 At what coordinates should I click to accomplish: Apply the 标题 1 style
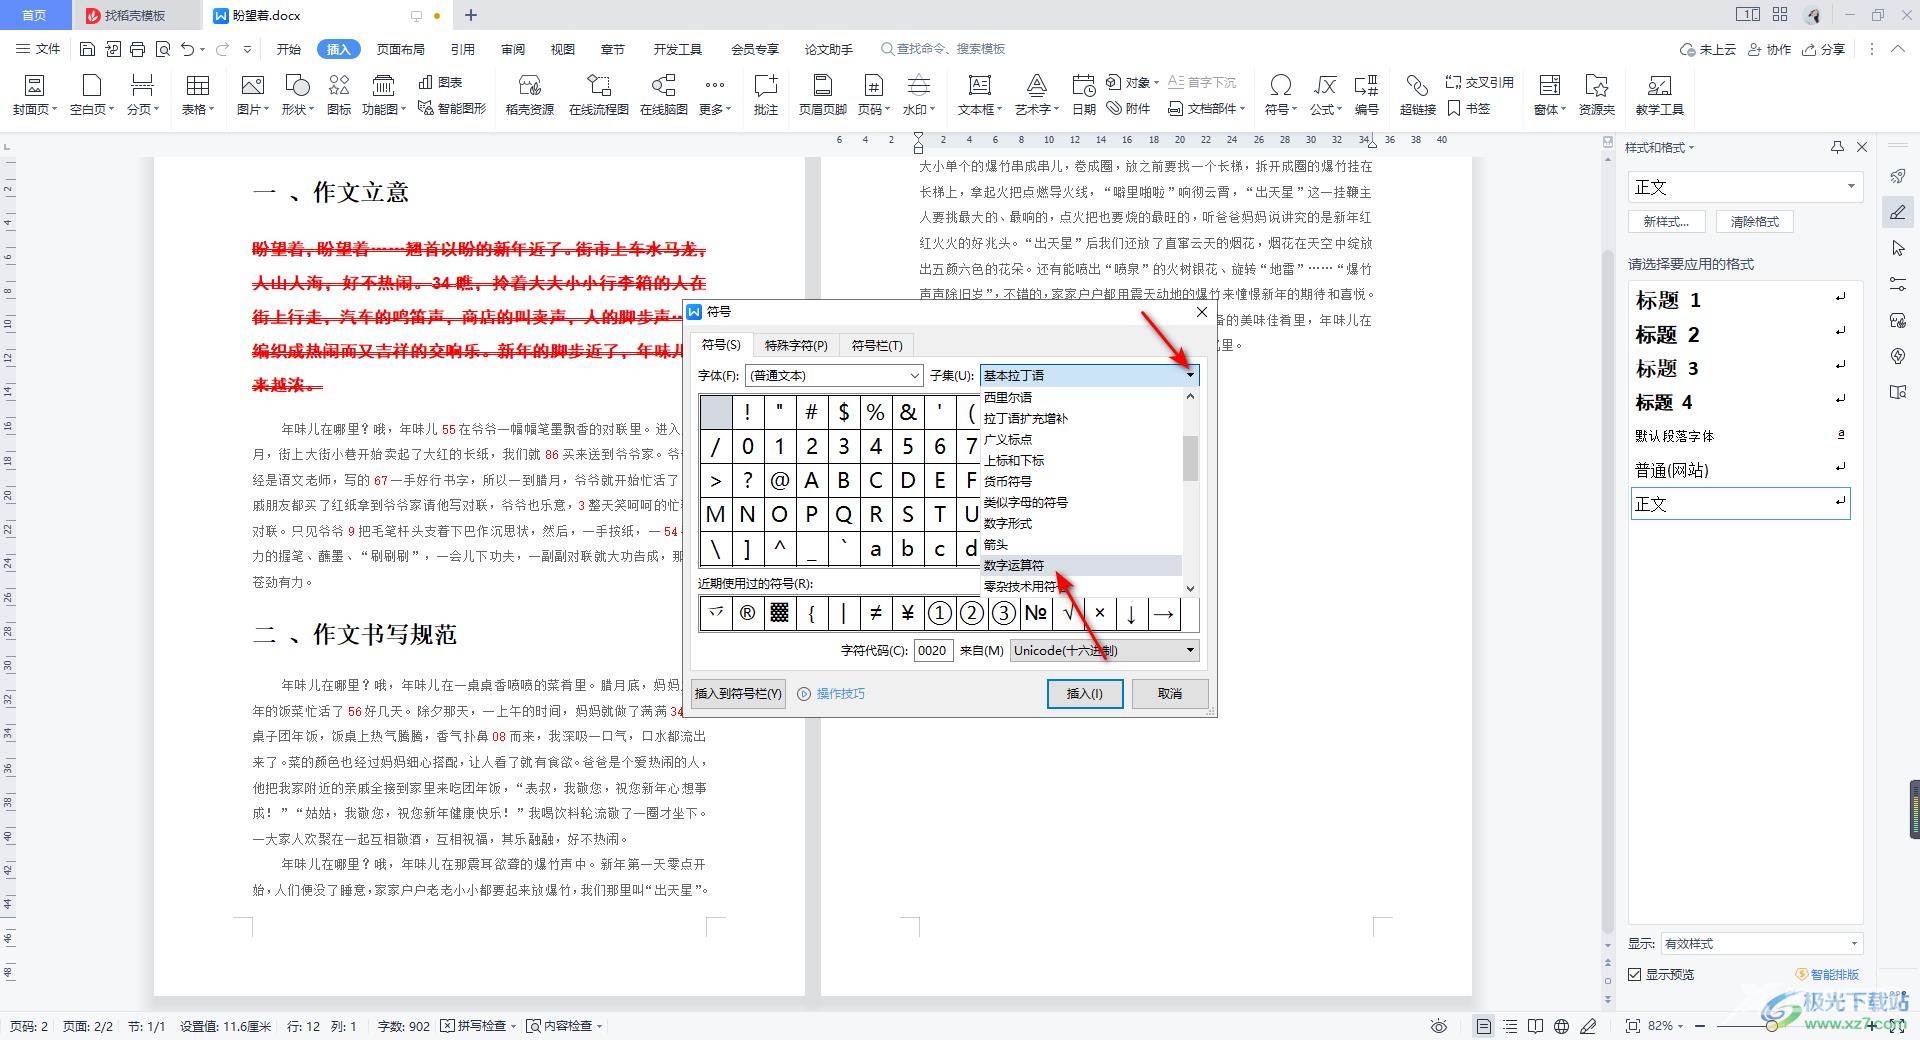pos(1740,300)
